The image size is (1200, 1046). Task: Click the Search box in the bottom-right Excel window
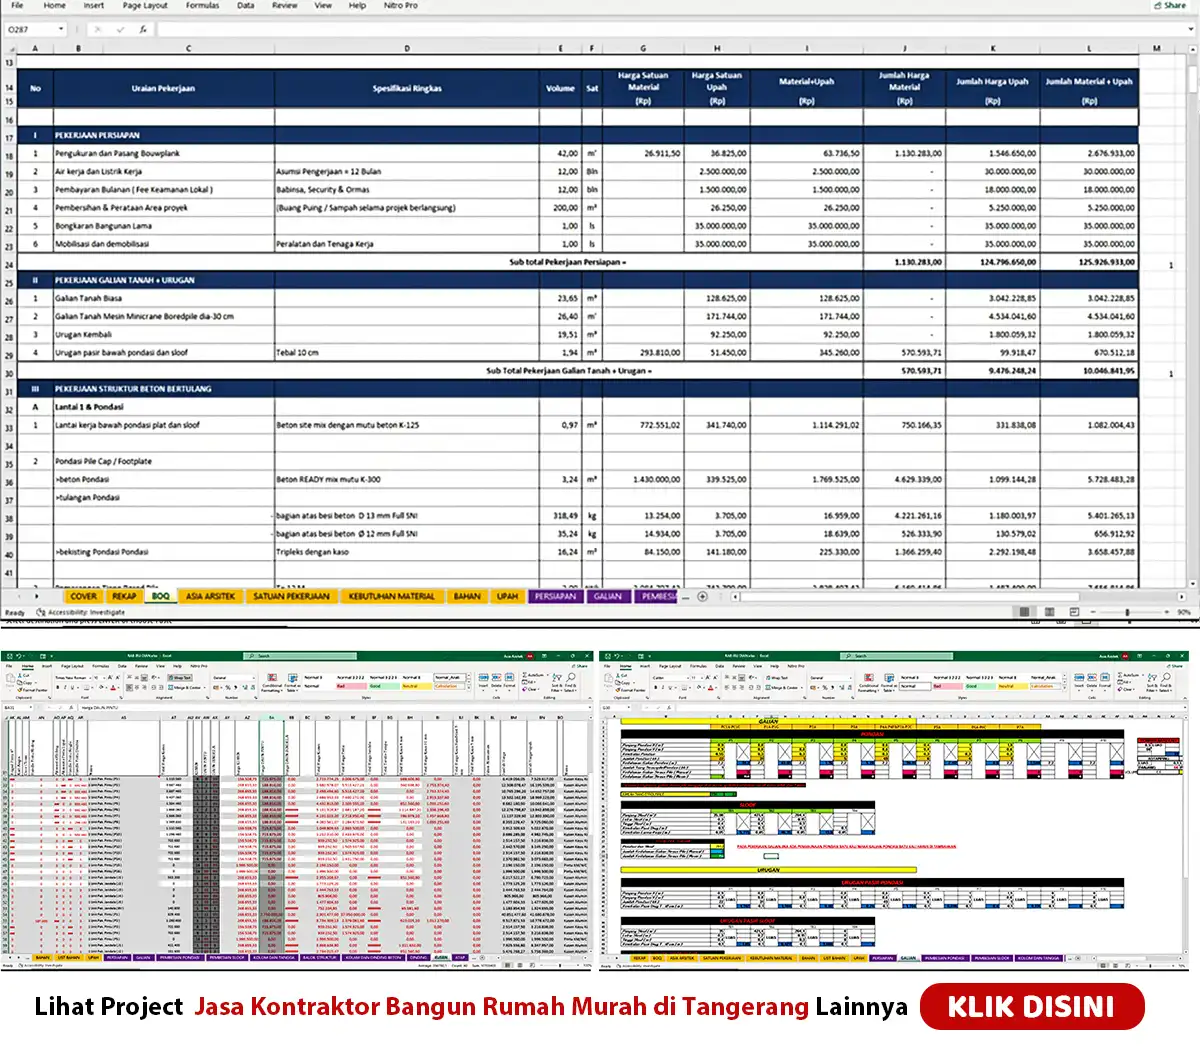(897, 656)
